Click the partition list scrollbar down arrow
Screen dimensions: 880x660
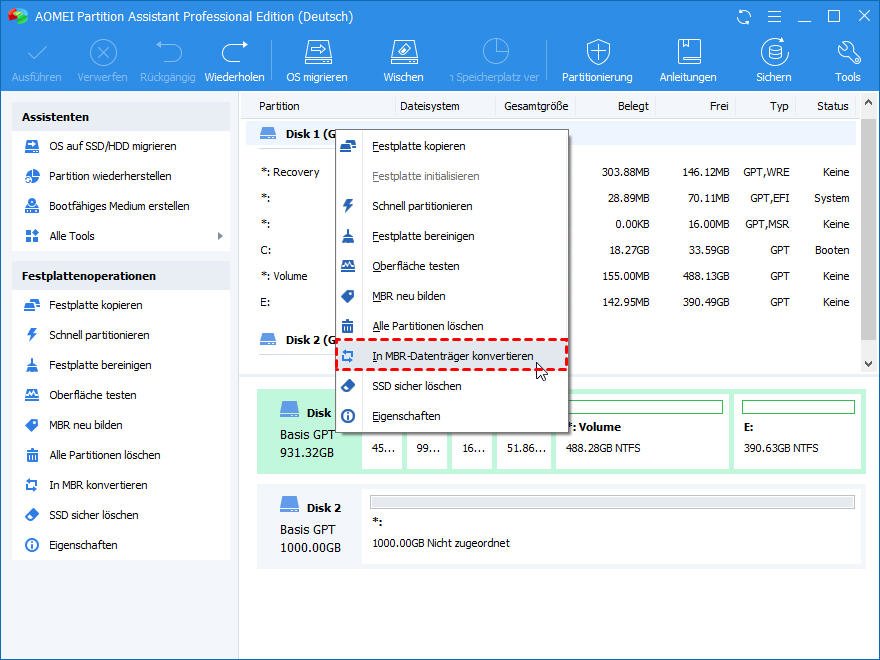pos(868,364)
